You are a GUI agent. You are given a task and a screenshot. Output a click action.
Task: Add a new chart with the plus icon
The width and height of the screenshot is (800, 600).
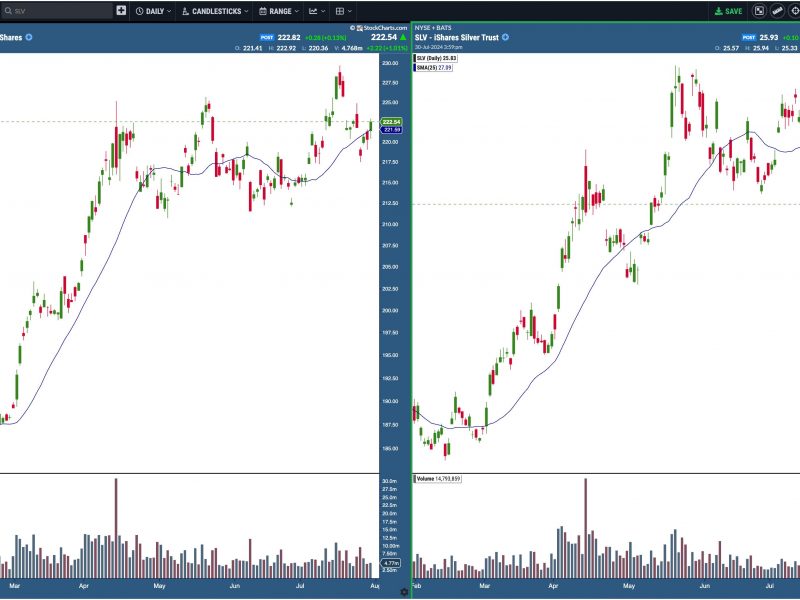tap(121, 11)
